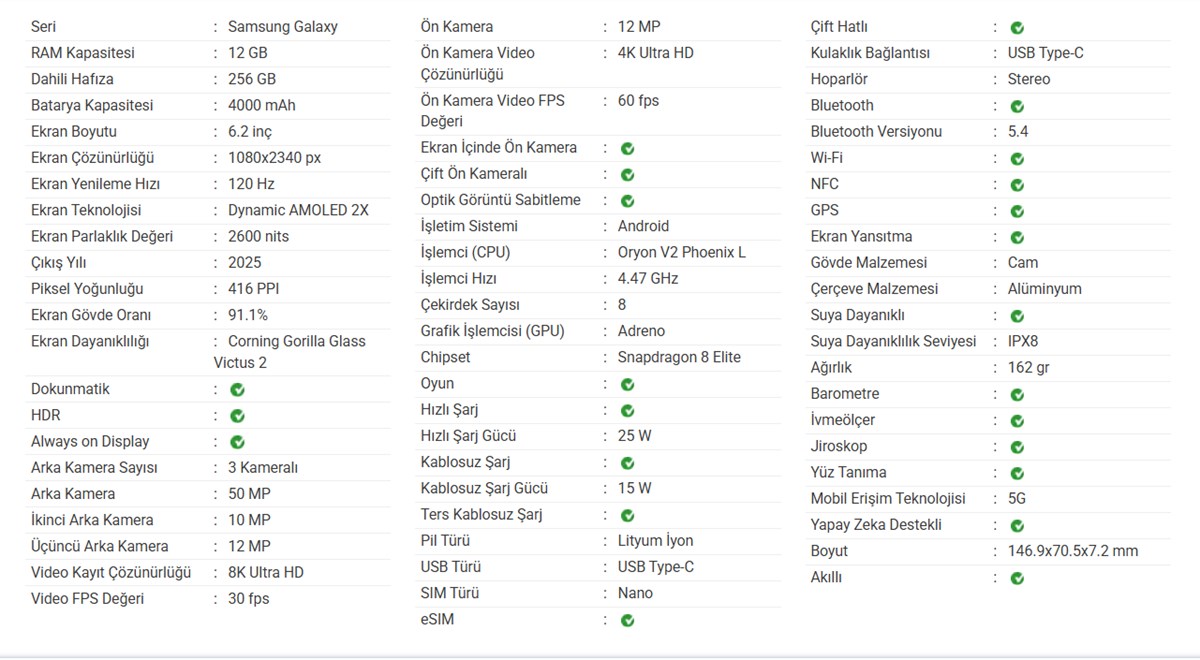1200x660 pixels.
Task: Click the Optik Görüntü Sabitleme checkmark
Action: [628, 201]
